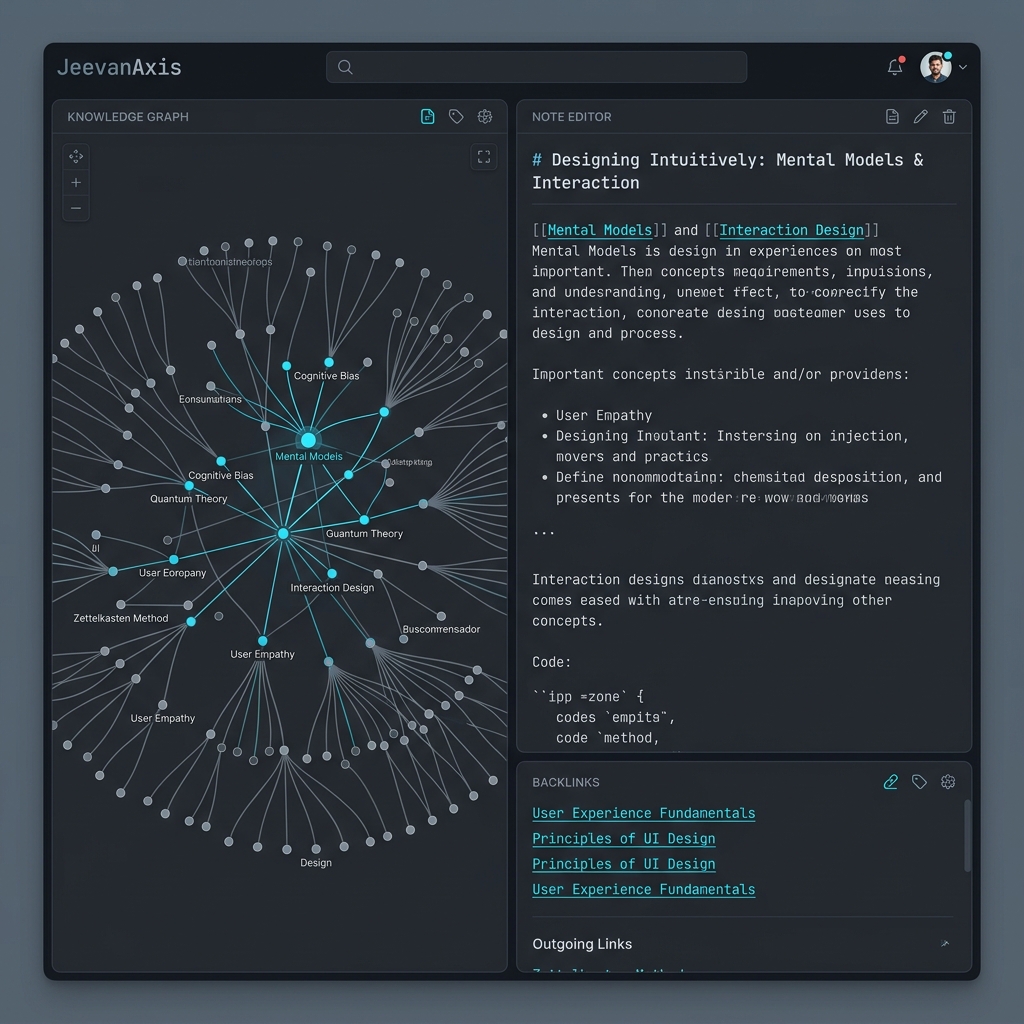Open first User Experience Fundamentals backlink
Screen dimensions: 1024x1024
(x=643, y=813)
